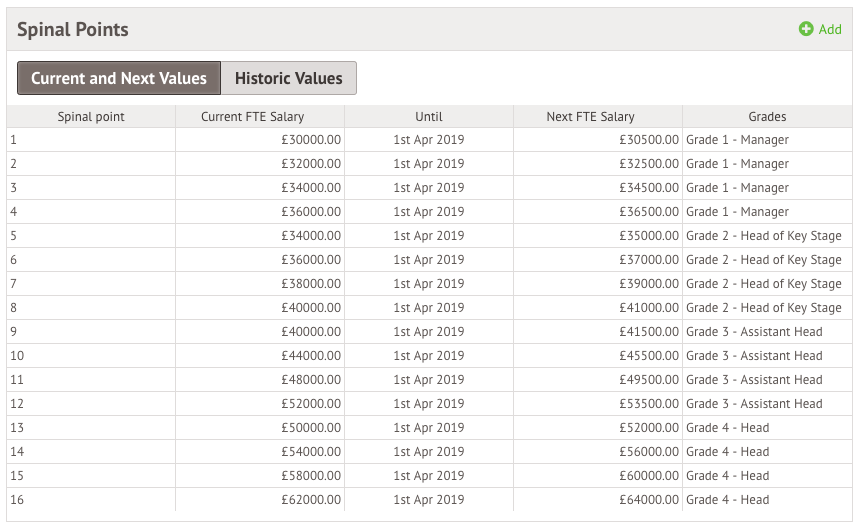Click current salary £52000.00
Screen dimensions: 862x528
311,404
